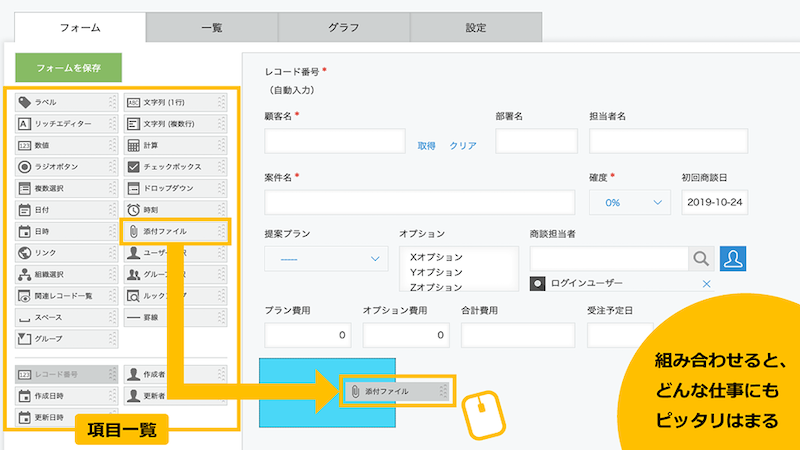Remove ログインユーザー with the X icon
Screen dimensions: 800x450
click(x=707, y=285)
